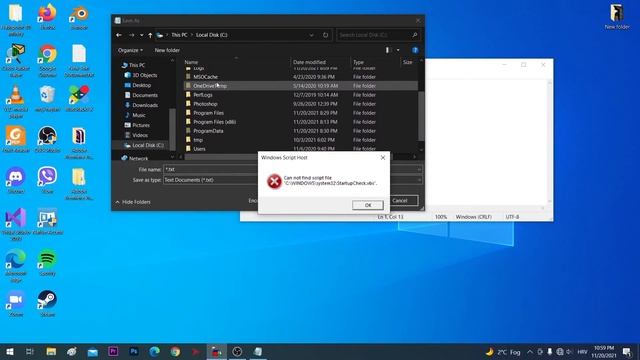This screenshot has height=360, width=640.
Task: Select the Users folder row
Action: coord(300,148)
